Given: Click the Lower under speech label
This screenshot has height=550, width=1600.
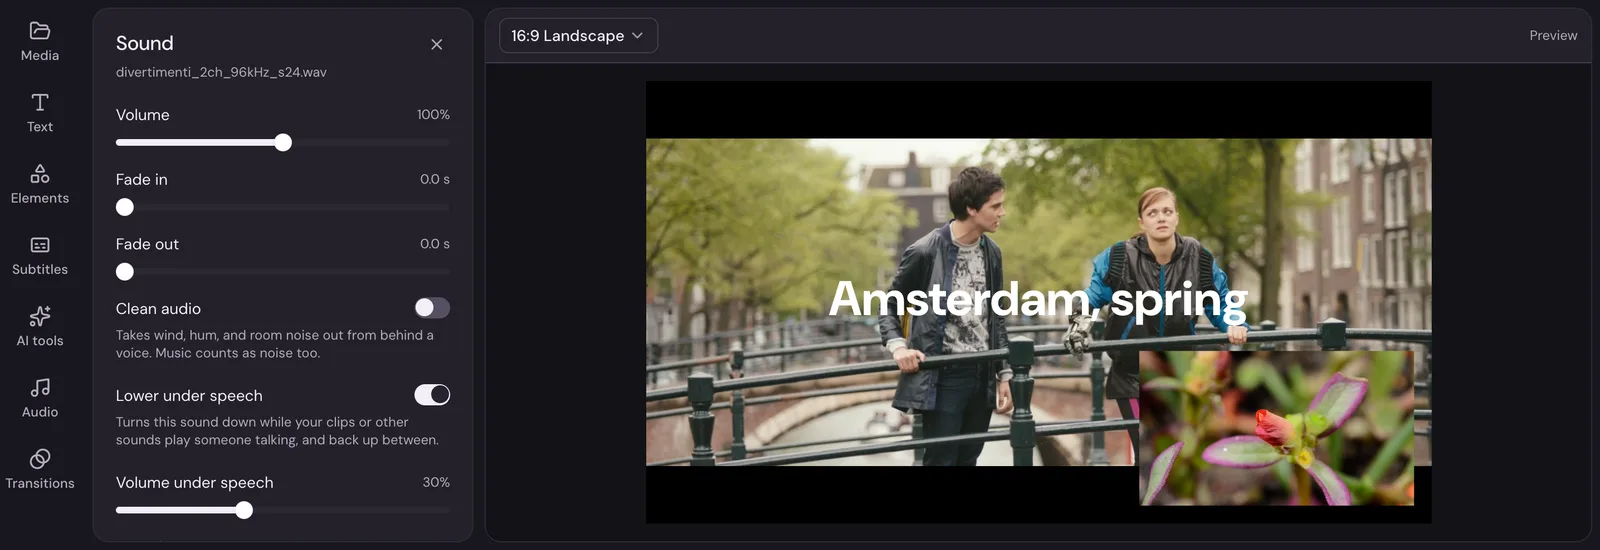Looking at the screenshot, I should pos(189,396).
